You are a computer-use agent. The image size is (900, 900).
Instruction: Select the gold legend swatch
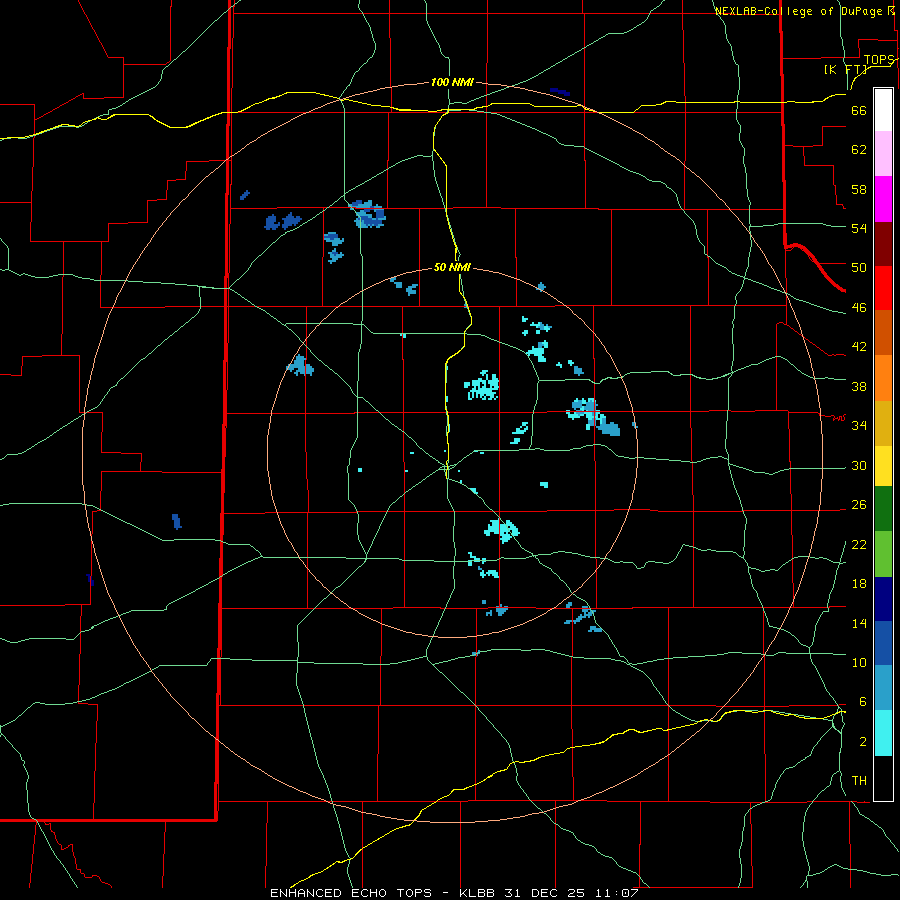tap(883, 424)
